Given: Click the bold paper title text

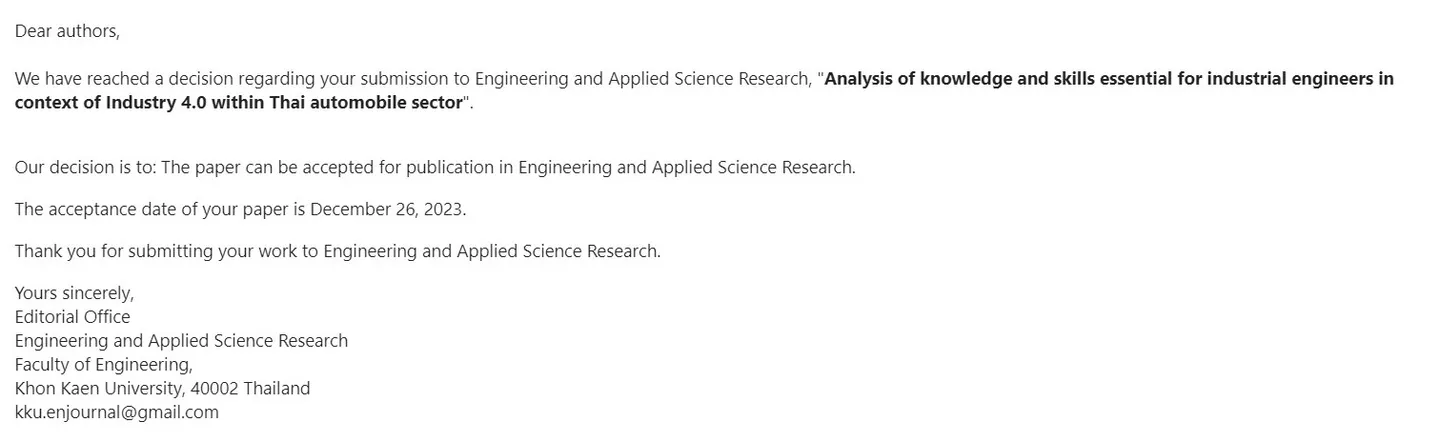Looking at the screenshot, I should point(704,90).
